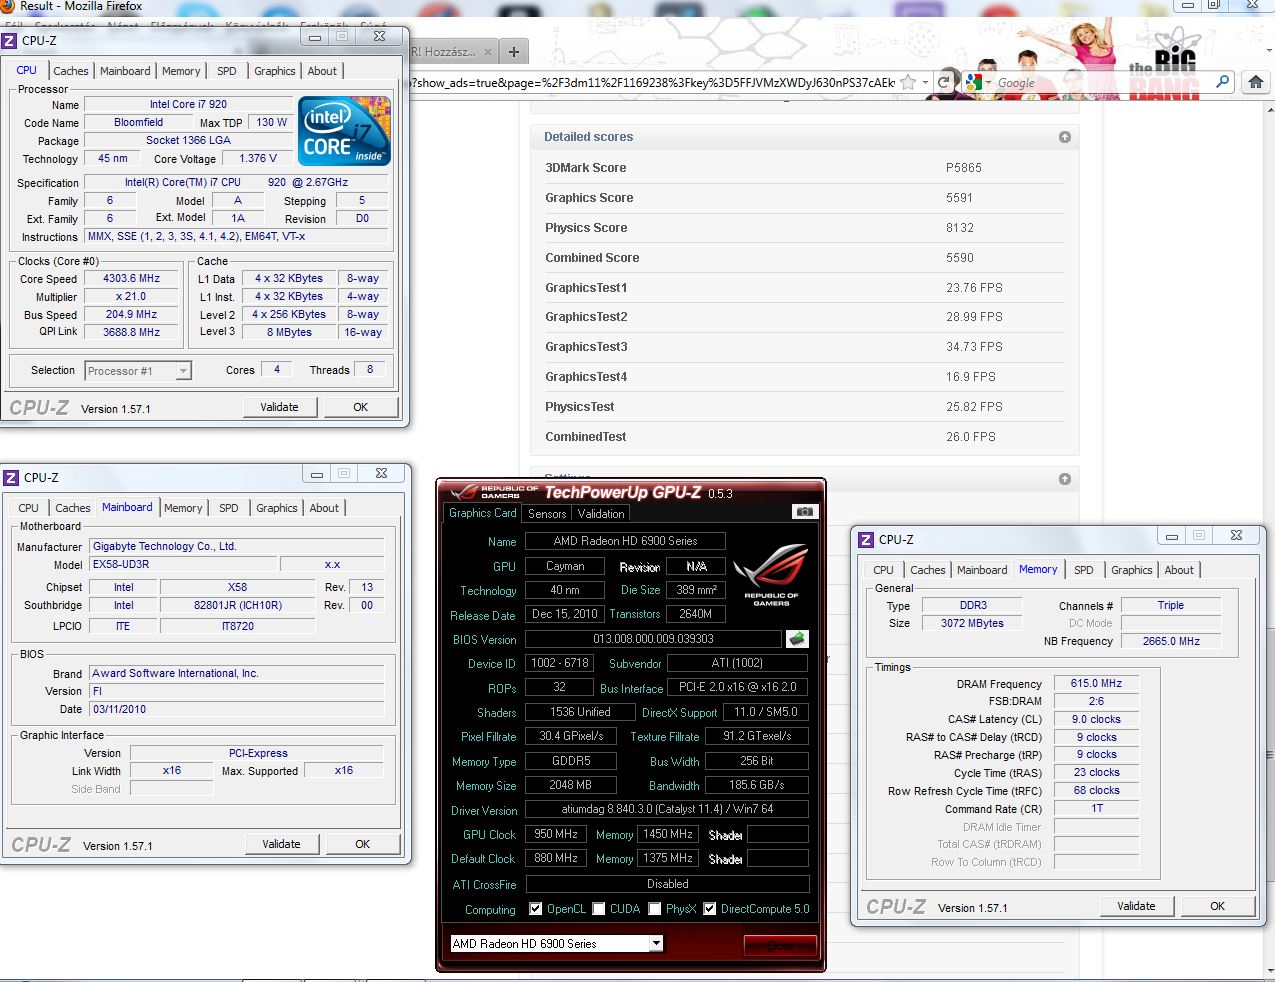Click the Republic of Gamers logo in GPU-Z title bar
Image resolution: width=1275 pixels, height=982 pixels.
[494, 491]
